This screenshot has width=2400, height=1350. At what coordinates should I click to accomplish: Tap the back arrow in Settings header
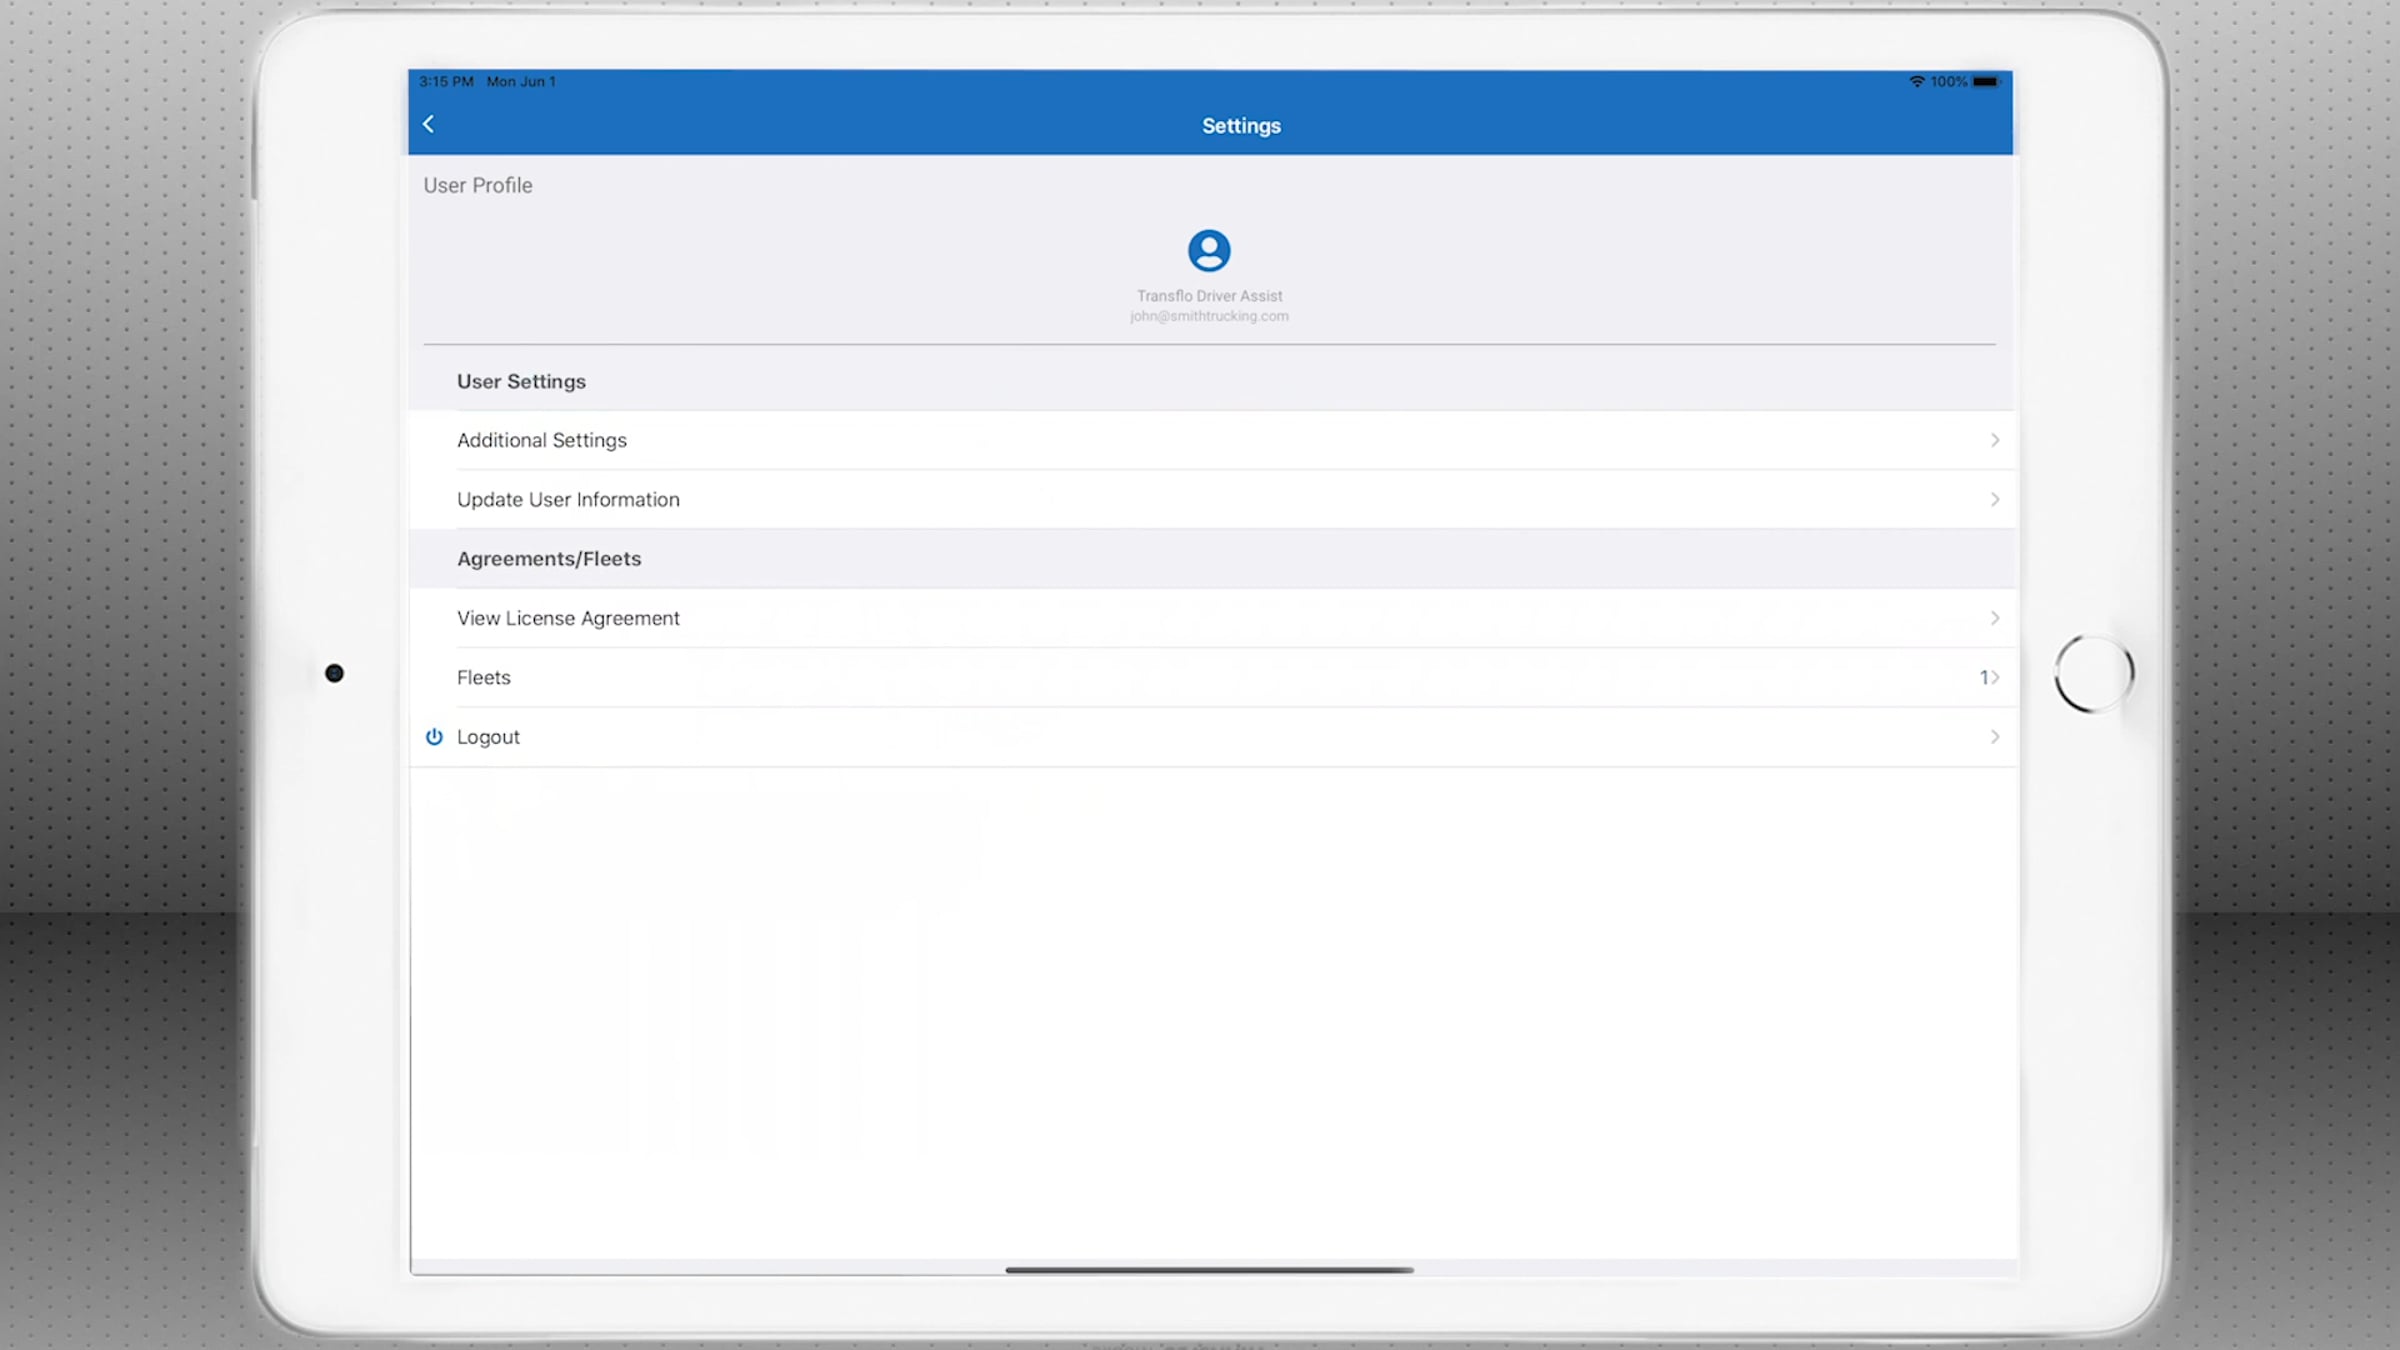pos(428,124)
